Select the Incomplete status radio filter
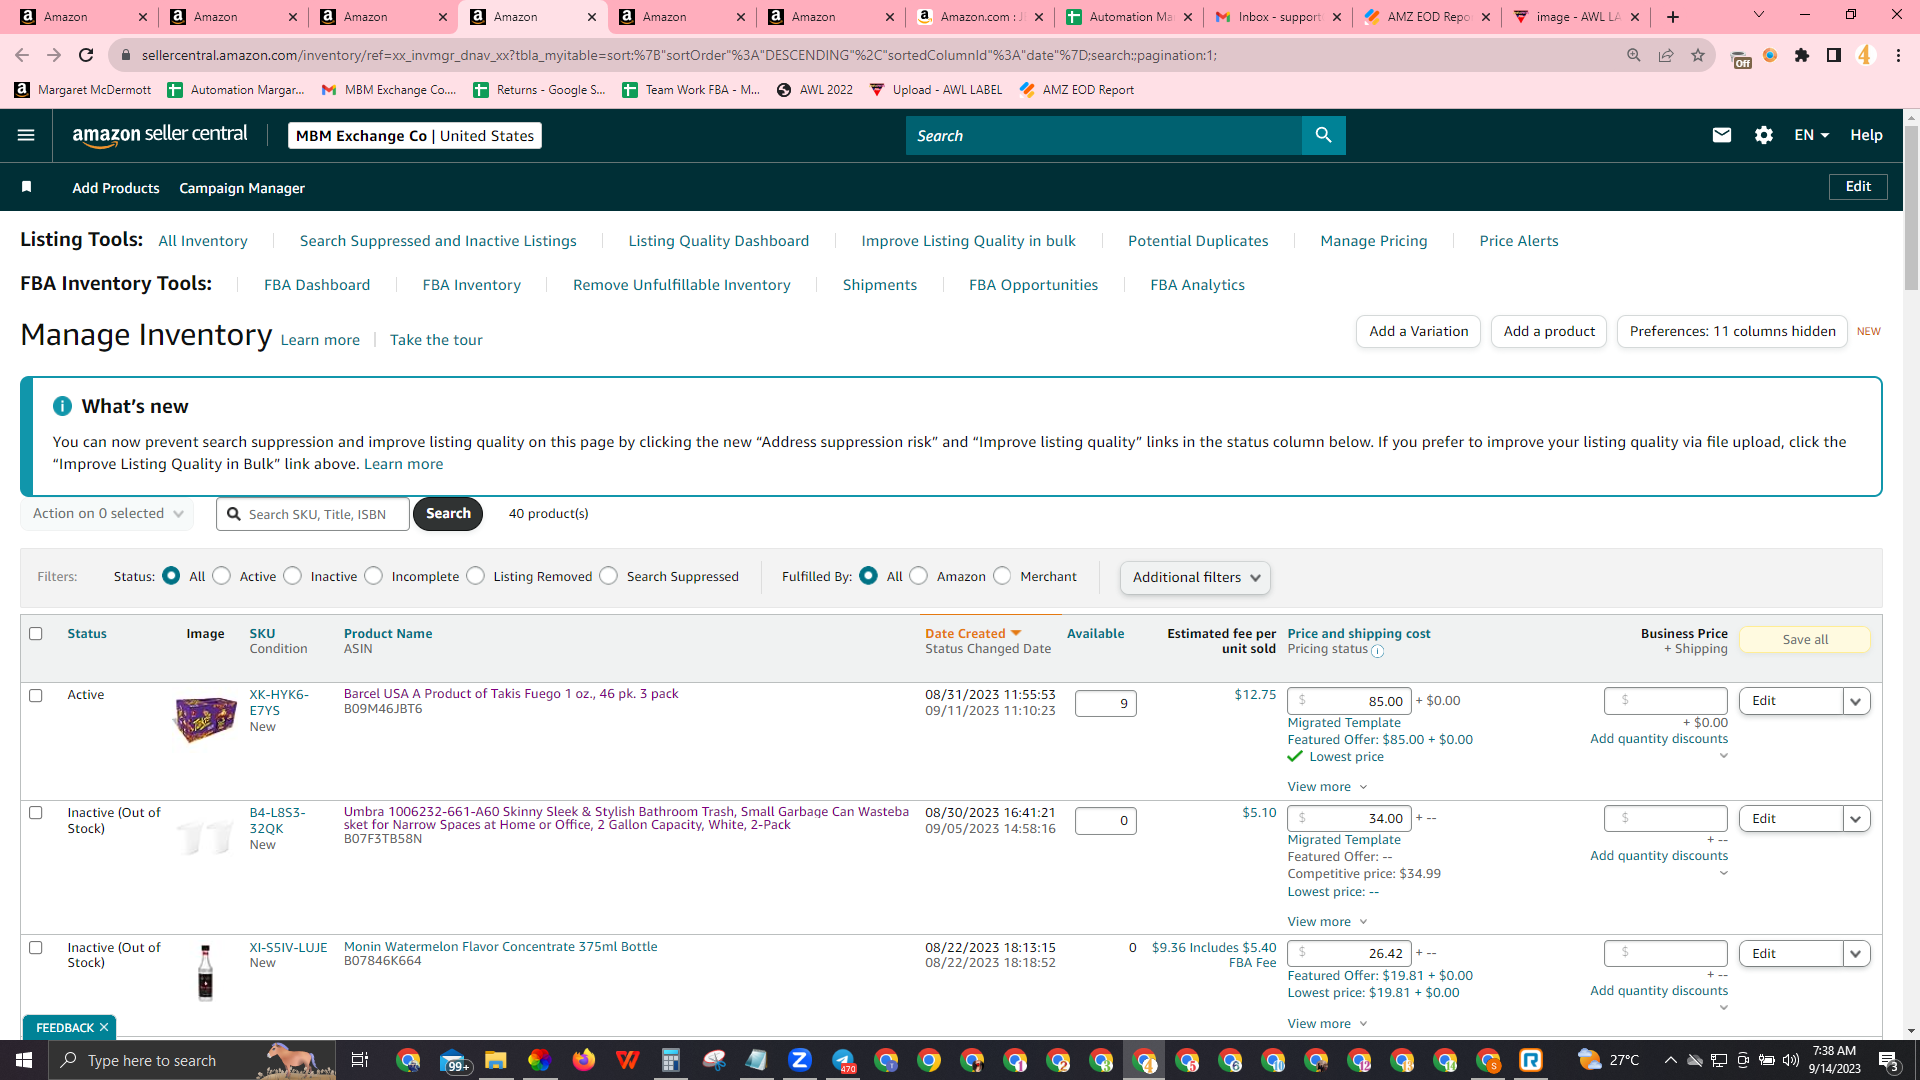This screenshot has width=1920, height=1080. point(374,576)
